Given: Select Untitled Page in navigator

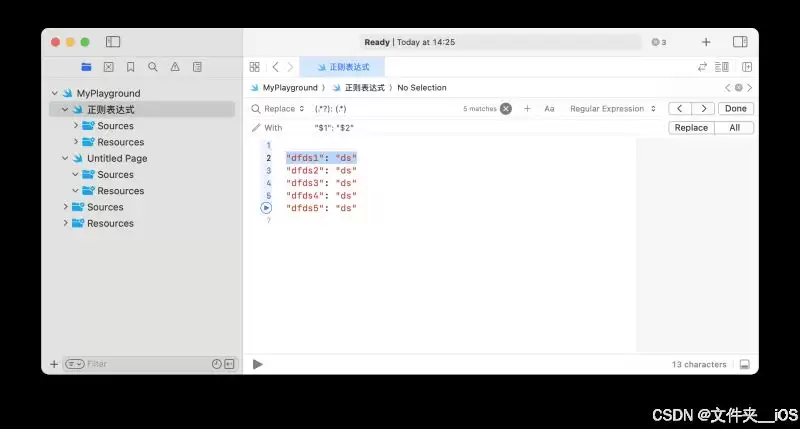Looking at the screenshot, I should 117,158.
